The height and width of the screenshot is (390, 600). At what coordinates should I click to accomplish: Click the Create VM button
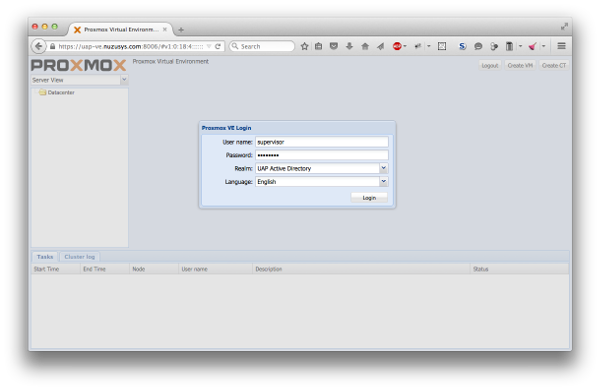coord(520,65)
